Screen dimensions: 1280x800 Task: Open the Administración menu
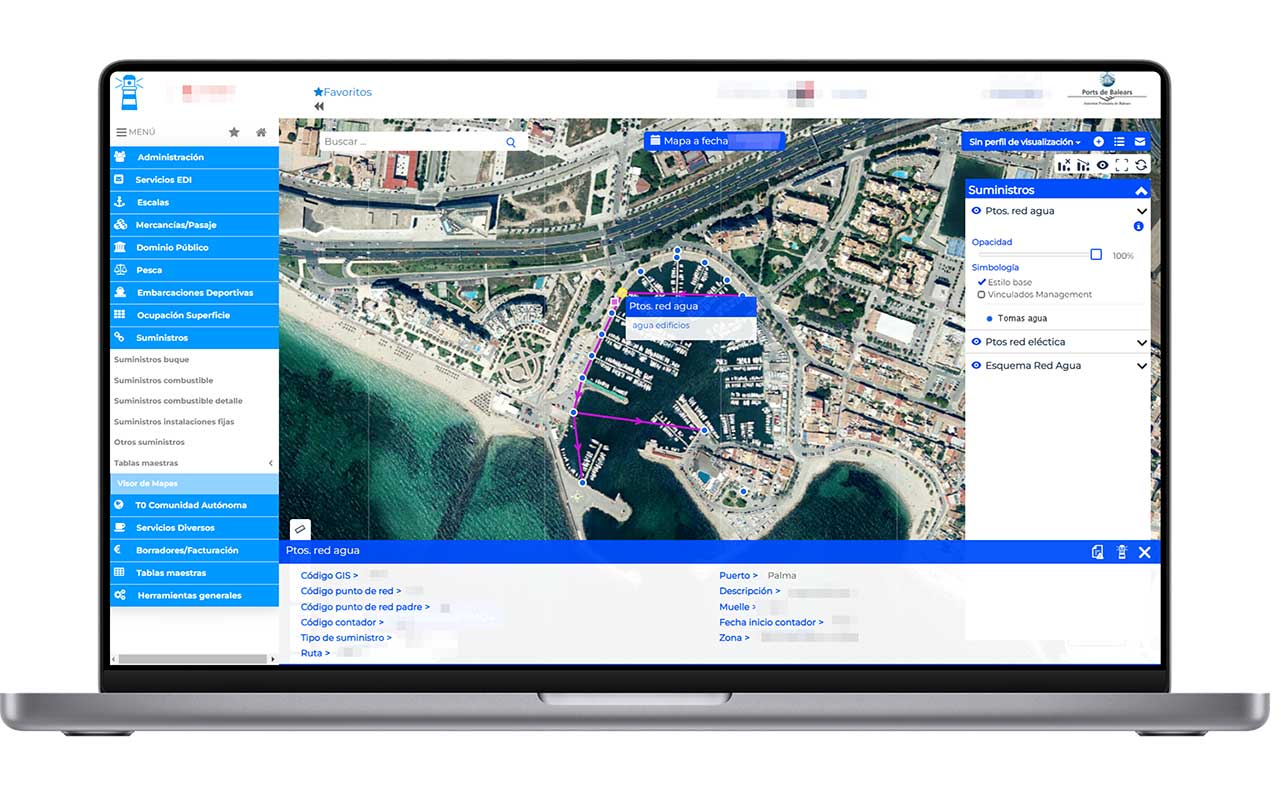point(194,157)
